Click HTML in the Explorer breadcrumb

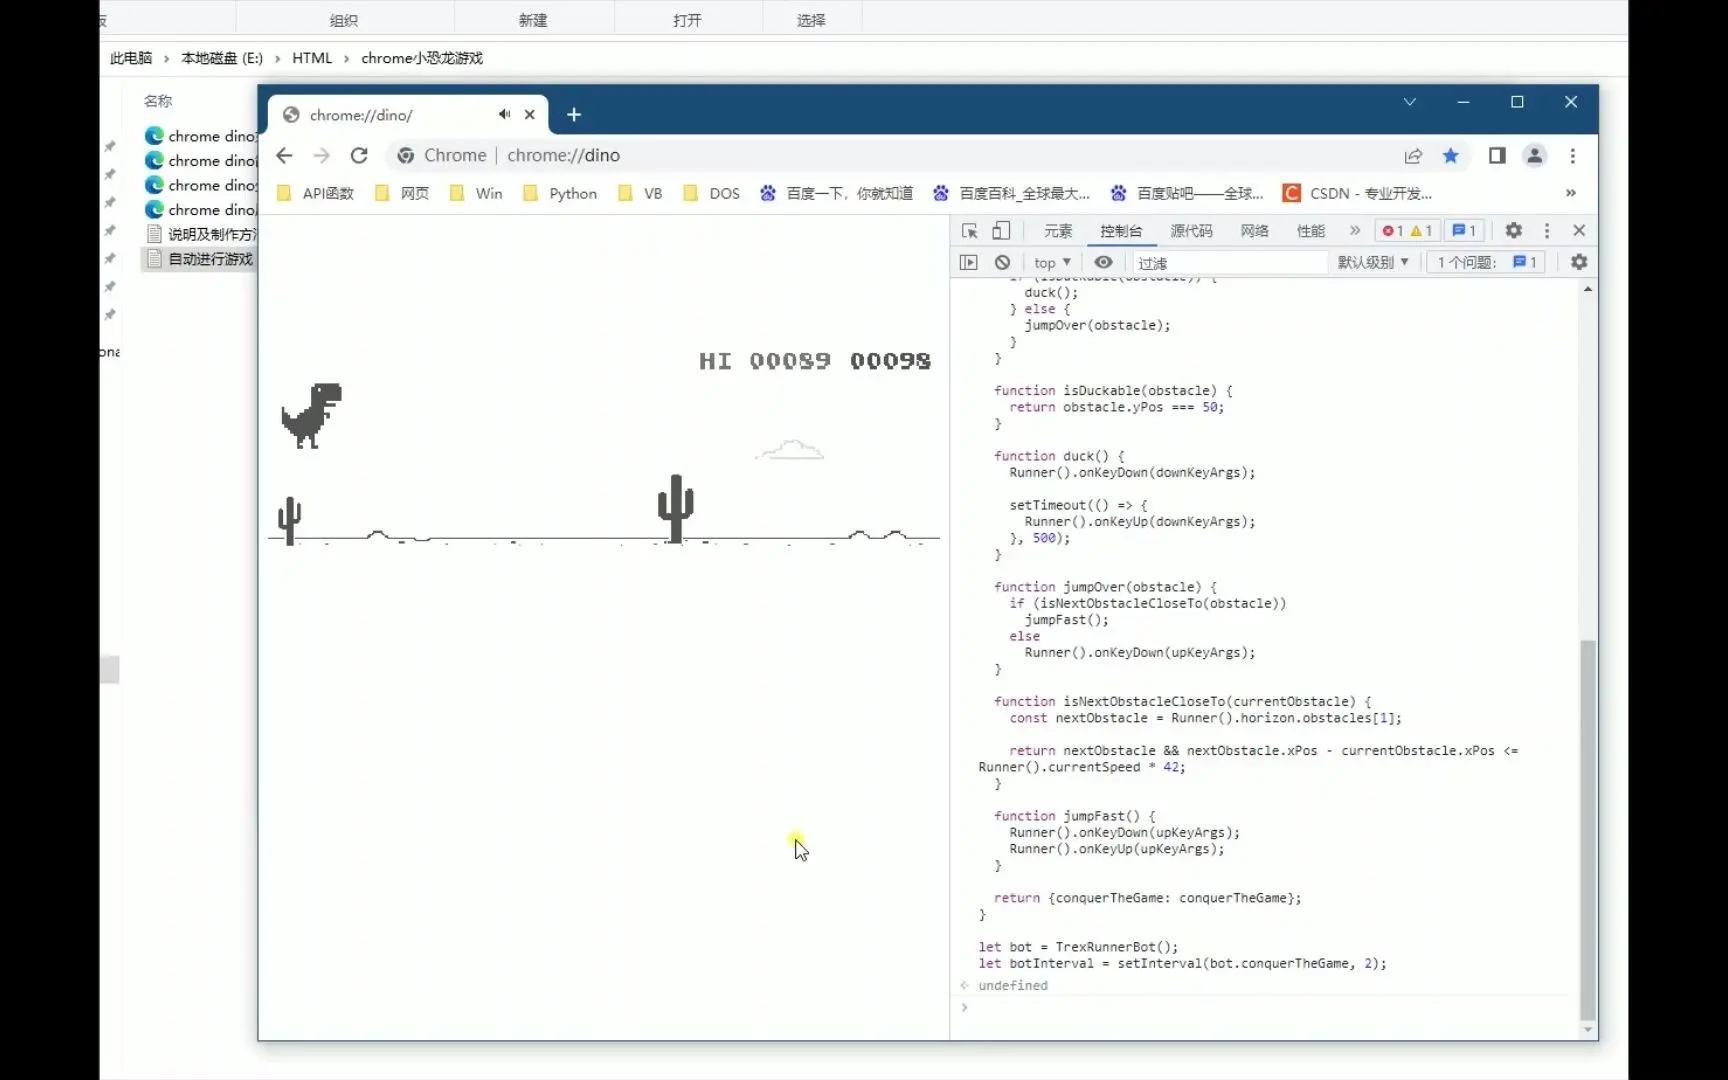coord(312,58)
